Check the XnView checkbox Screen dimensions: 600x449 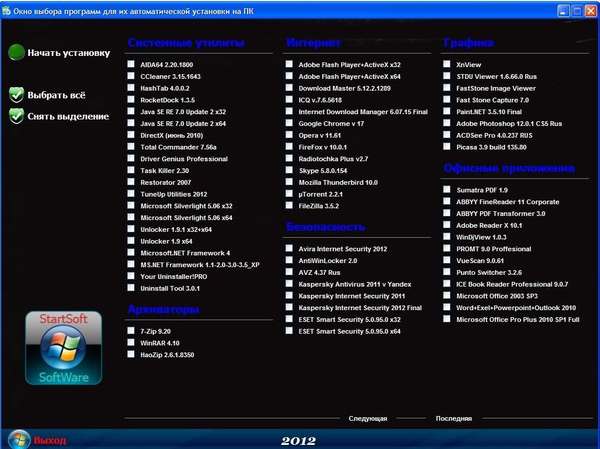[x=447, y=64]
